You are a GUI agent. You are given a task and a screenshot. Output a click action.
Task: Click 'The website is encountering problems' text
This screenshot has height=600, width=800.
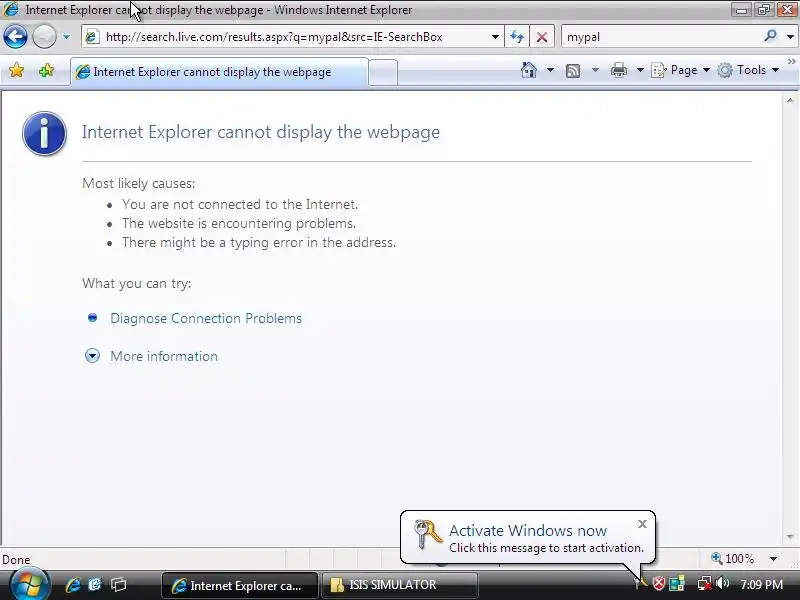[x=239, y=223]
